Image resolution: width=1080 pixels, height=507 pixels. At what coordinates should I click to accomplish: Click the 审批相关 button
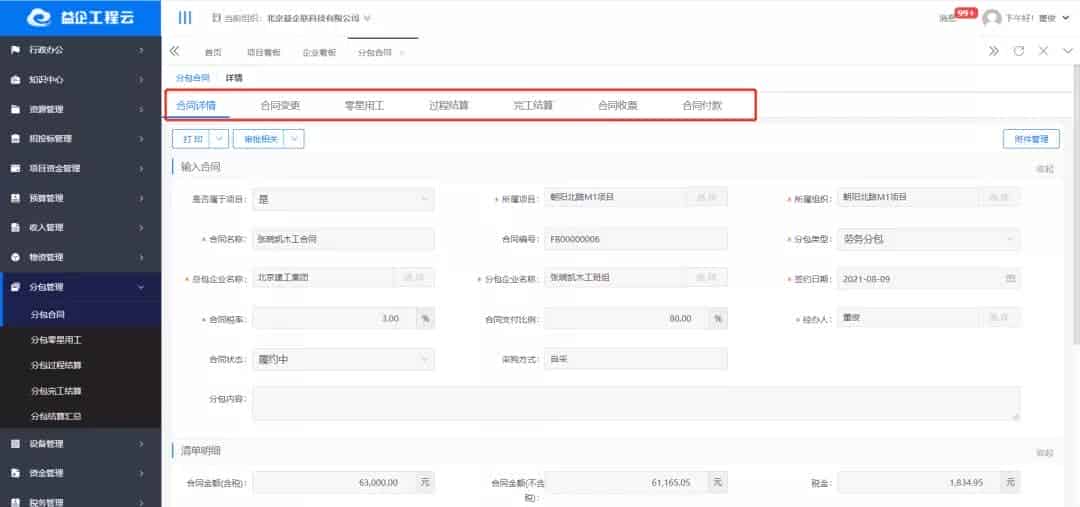260,139
